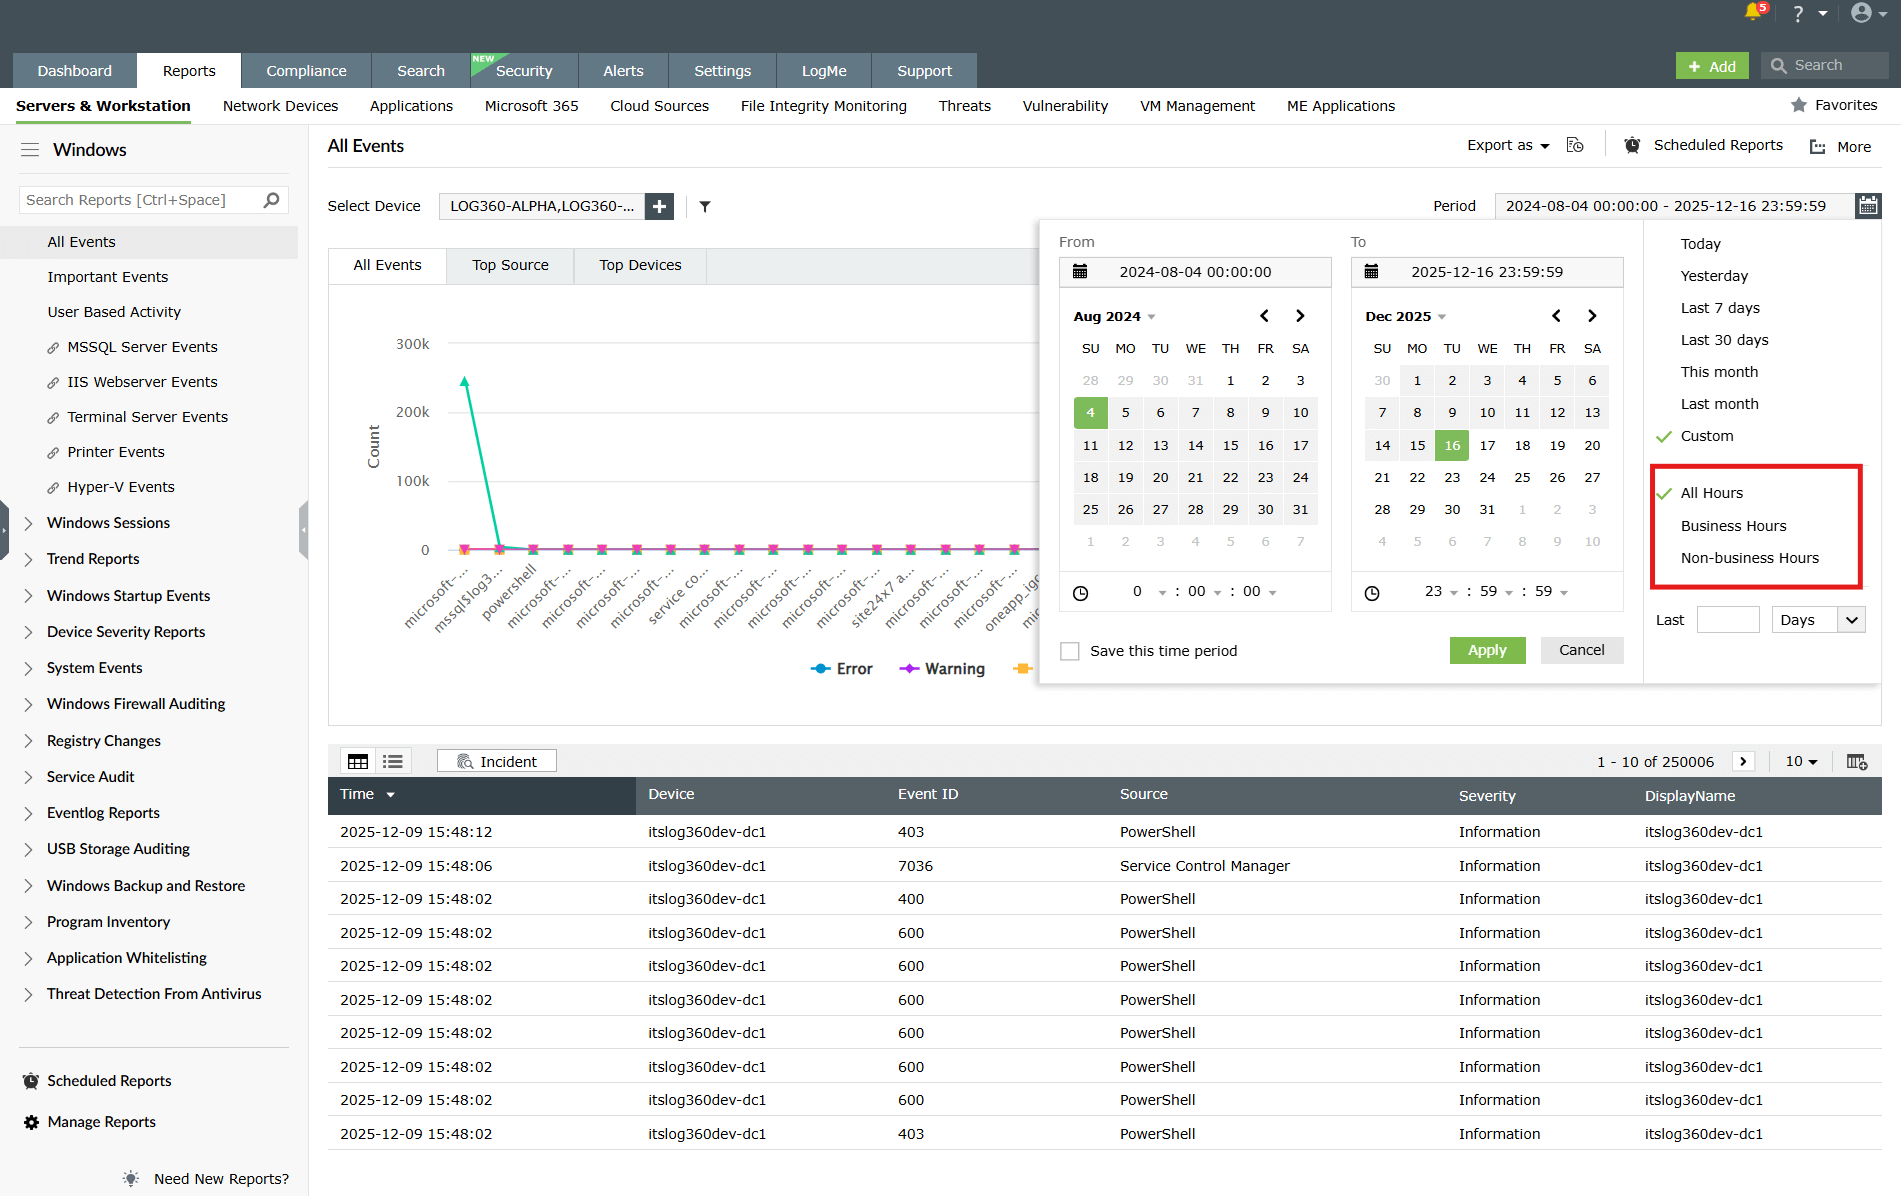Open the notifications bell icon
The width and height of the screenshot is (1901, 1196).
1752,13
